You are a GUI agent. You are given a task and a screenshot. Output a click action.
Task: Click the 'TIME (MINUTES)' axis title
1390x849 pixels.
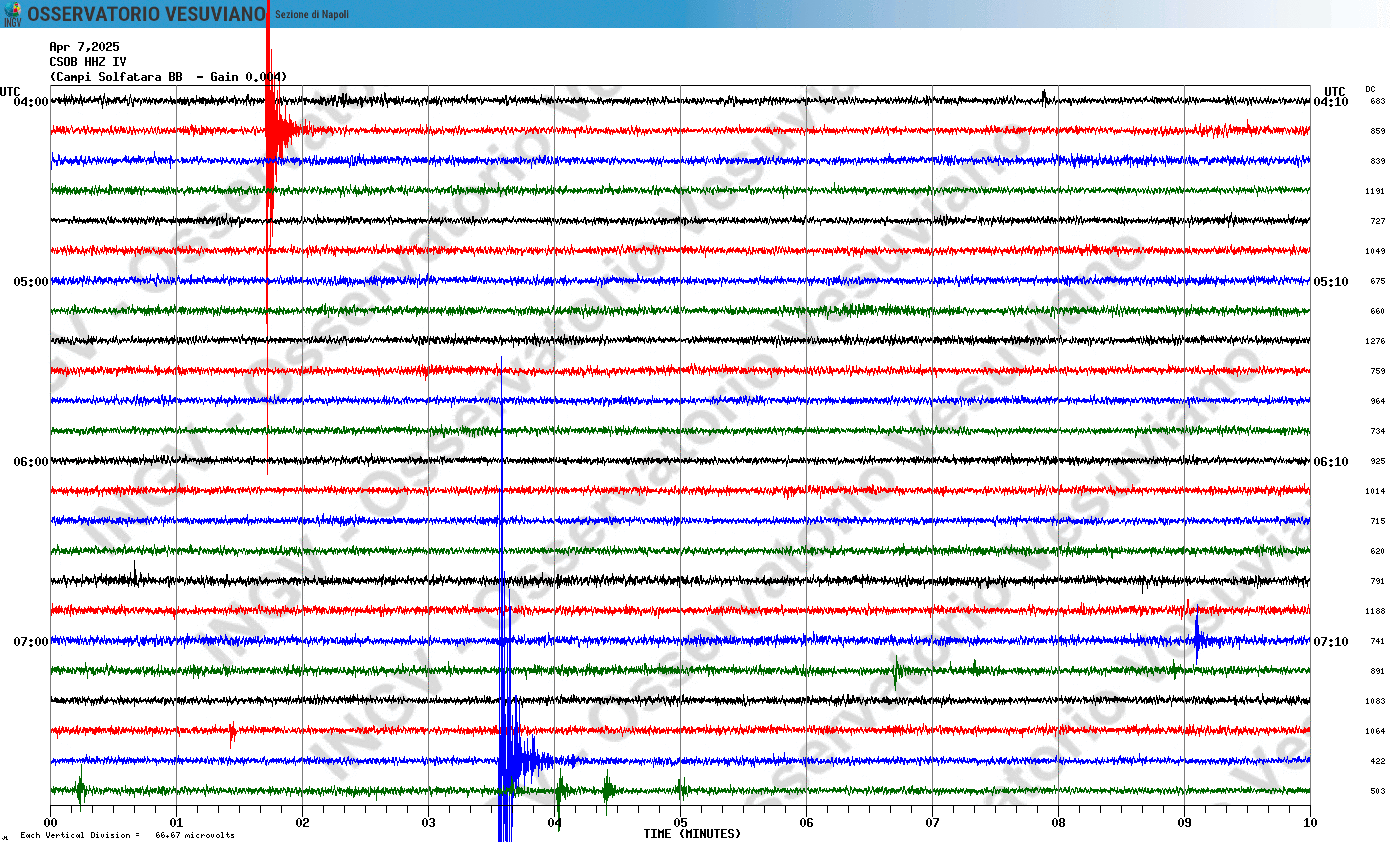pyautogui.click(x=692, y=834)
